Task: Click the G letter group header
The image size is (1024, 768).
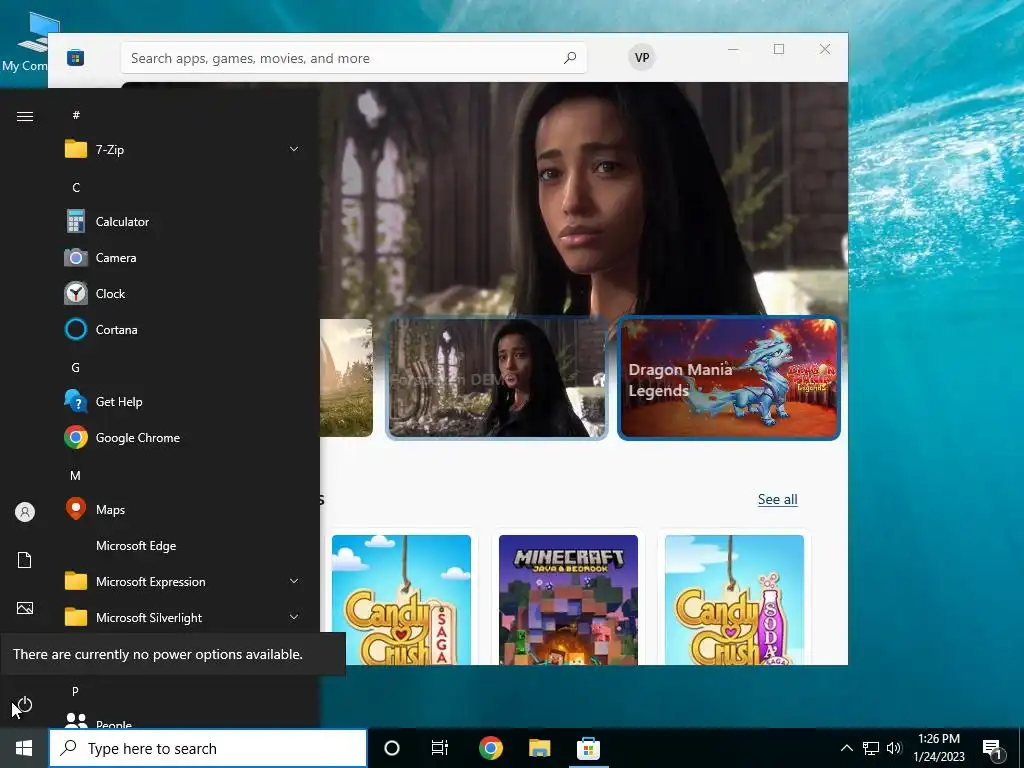Action: pyautogui.click(x=76, y=368)
